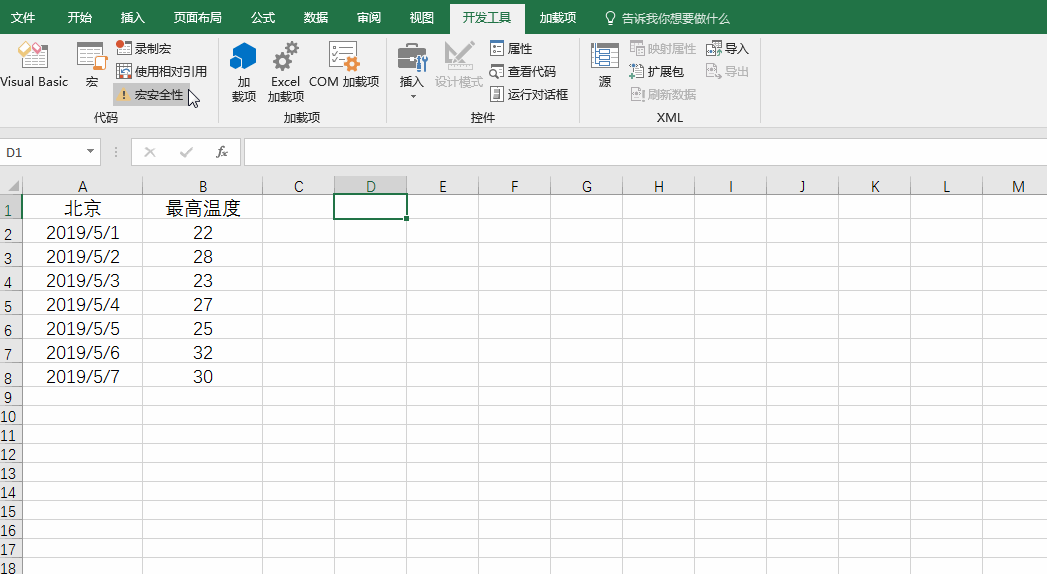Viewport: 1047px width, 574px height.
Task: Select temperature cell showing 28
Action: pos(202,256)
